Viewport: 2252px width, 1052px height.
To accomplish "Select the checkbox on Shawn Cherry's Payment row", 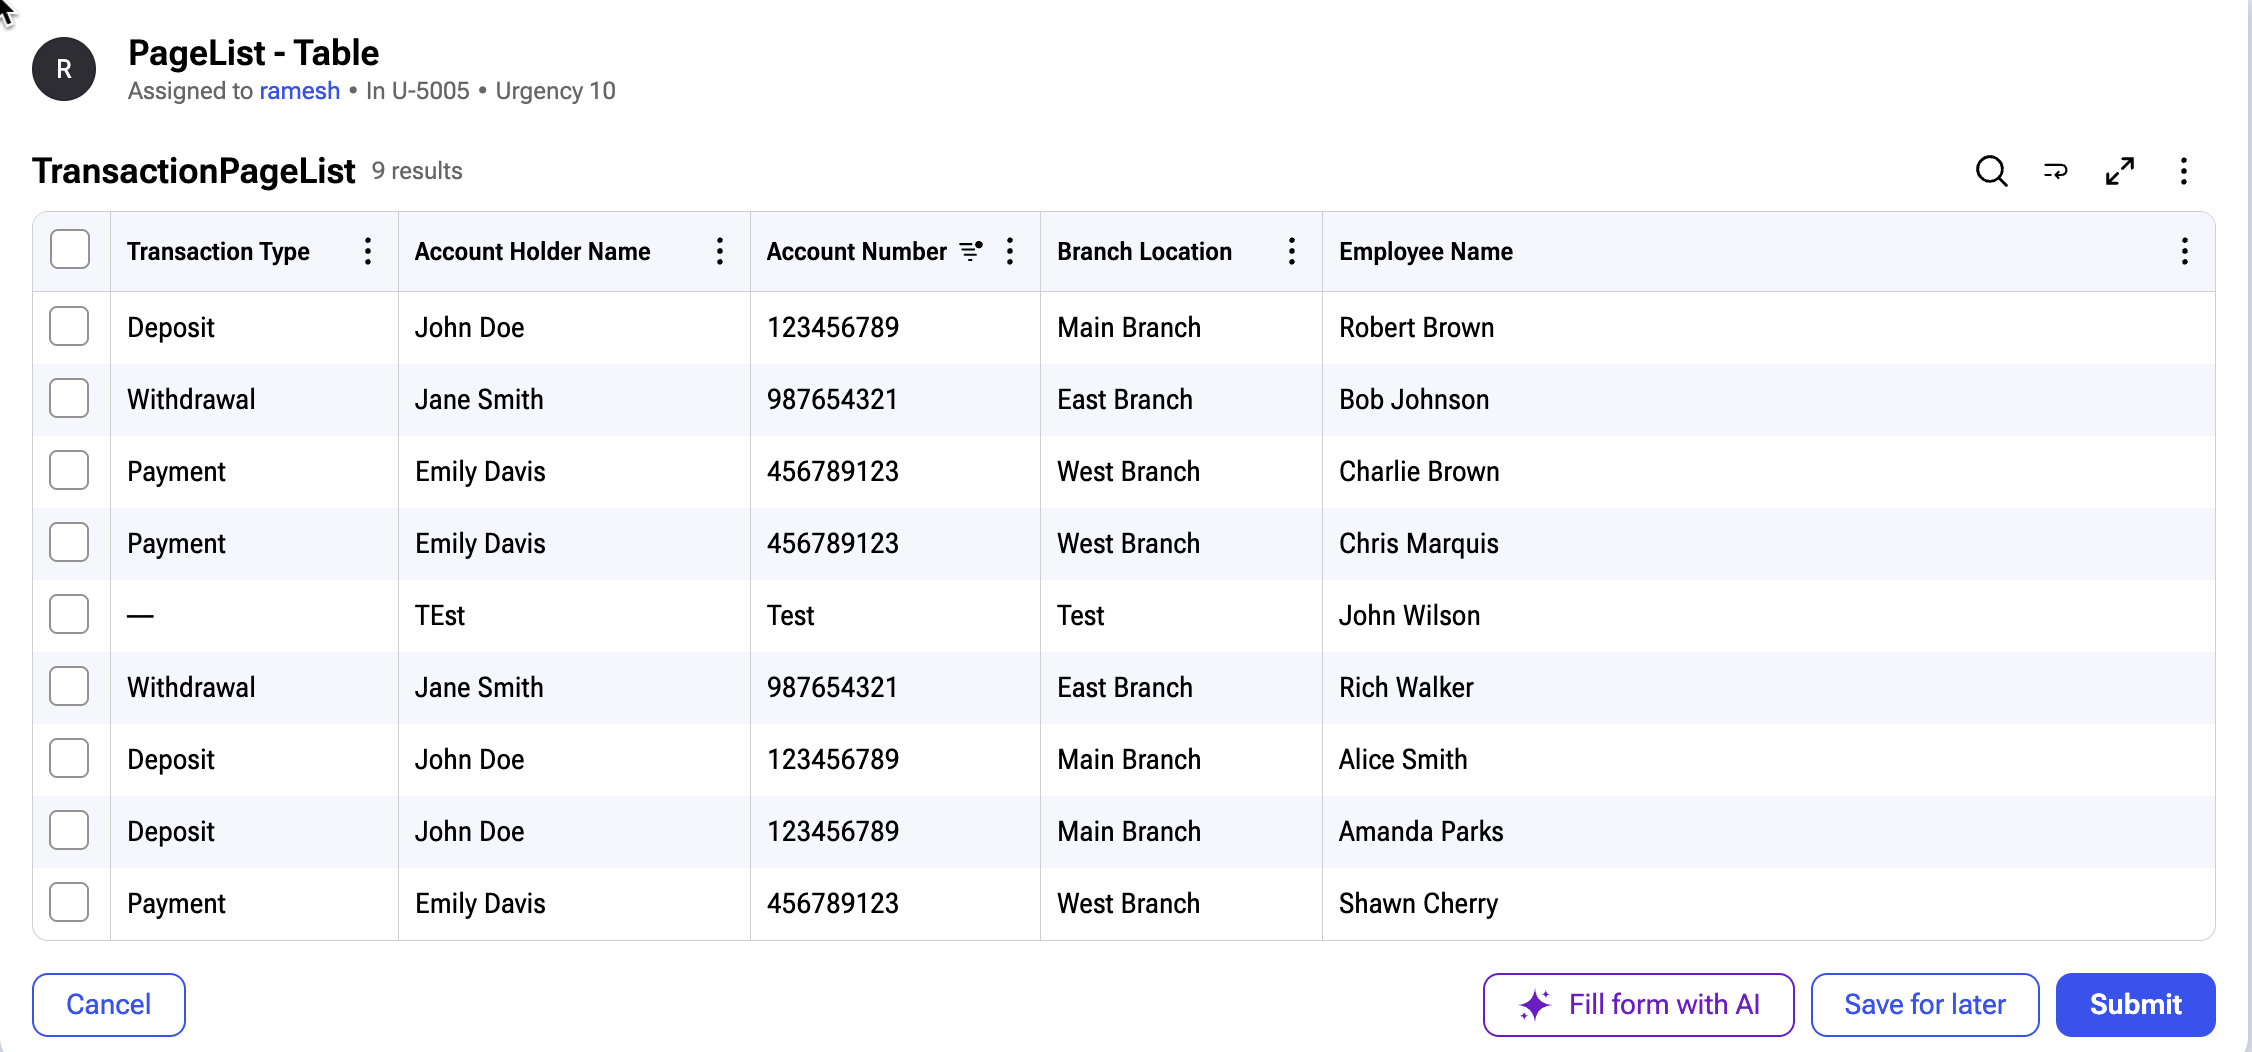I will point(69,902).
